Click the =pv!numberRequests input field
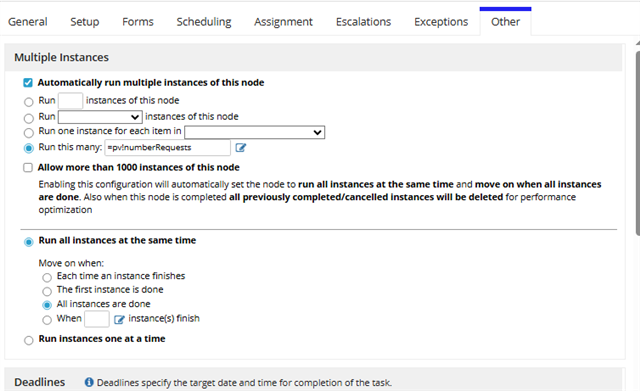 click(168, 148)
